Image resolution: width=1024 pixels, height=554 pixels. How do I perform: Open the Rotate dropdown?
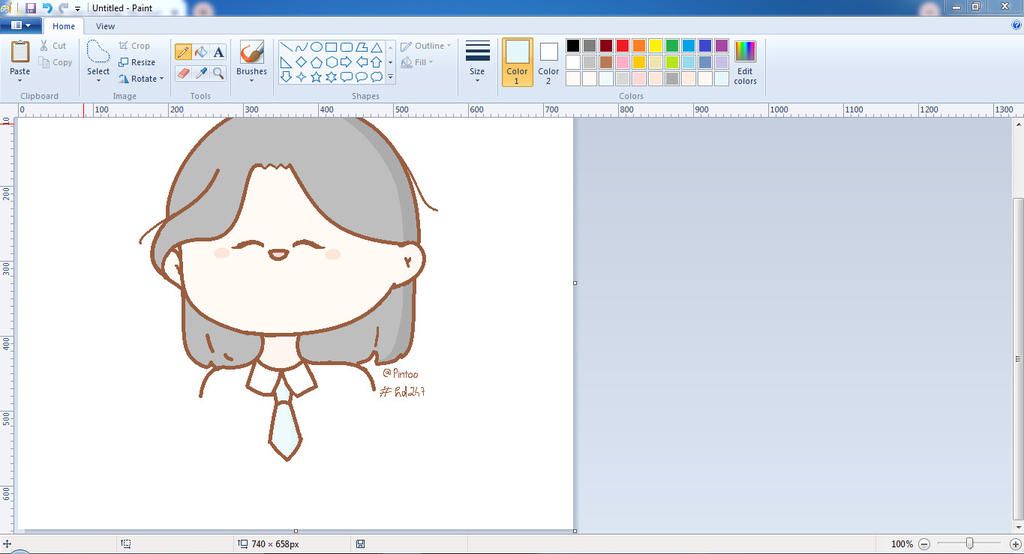coord(140,78)
